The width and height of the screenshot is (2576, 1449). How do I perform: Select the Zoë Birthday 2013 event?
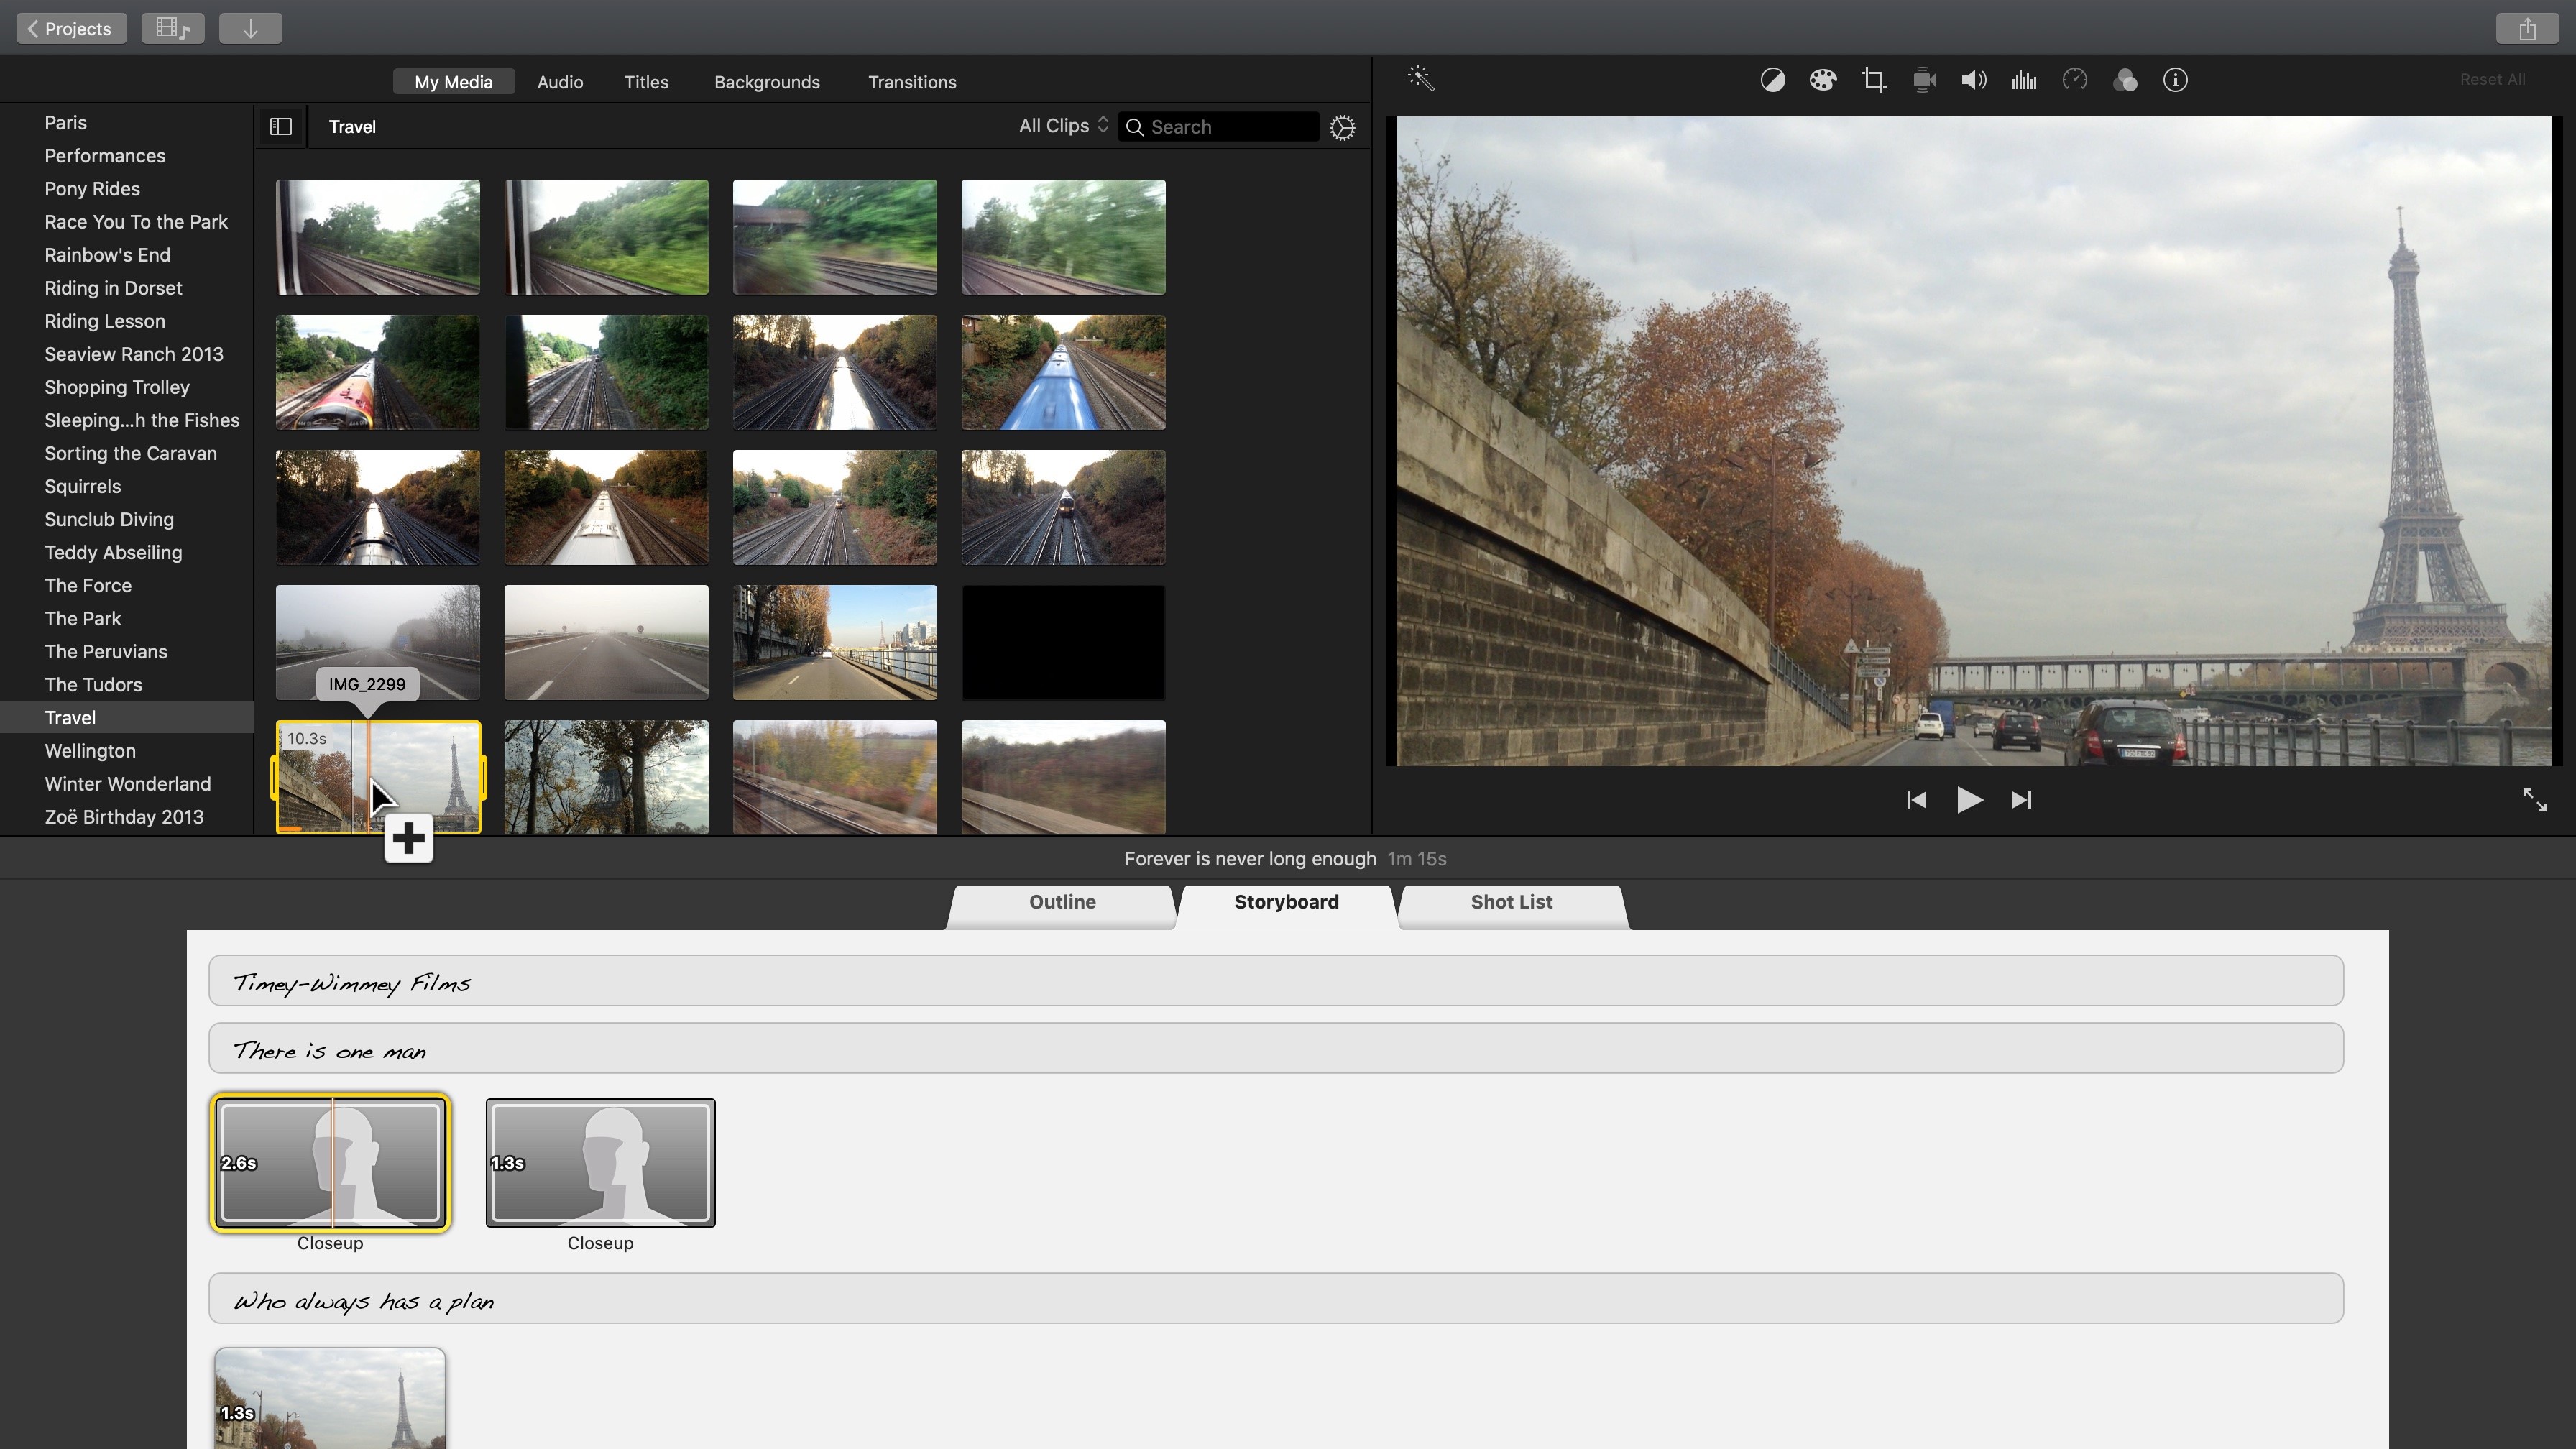[x=124, y=816]
